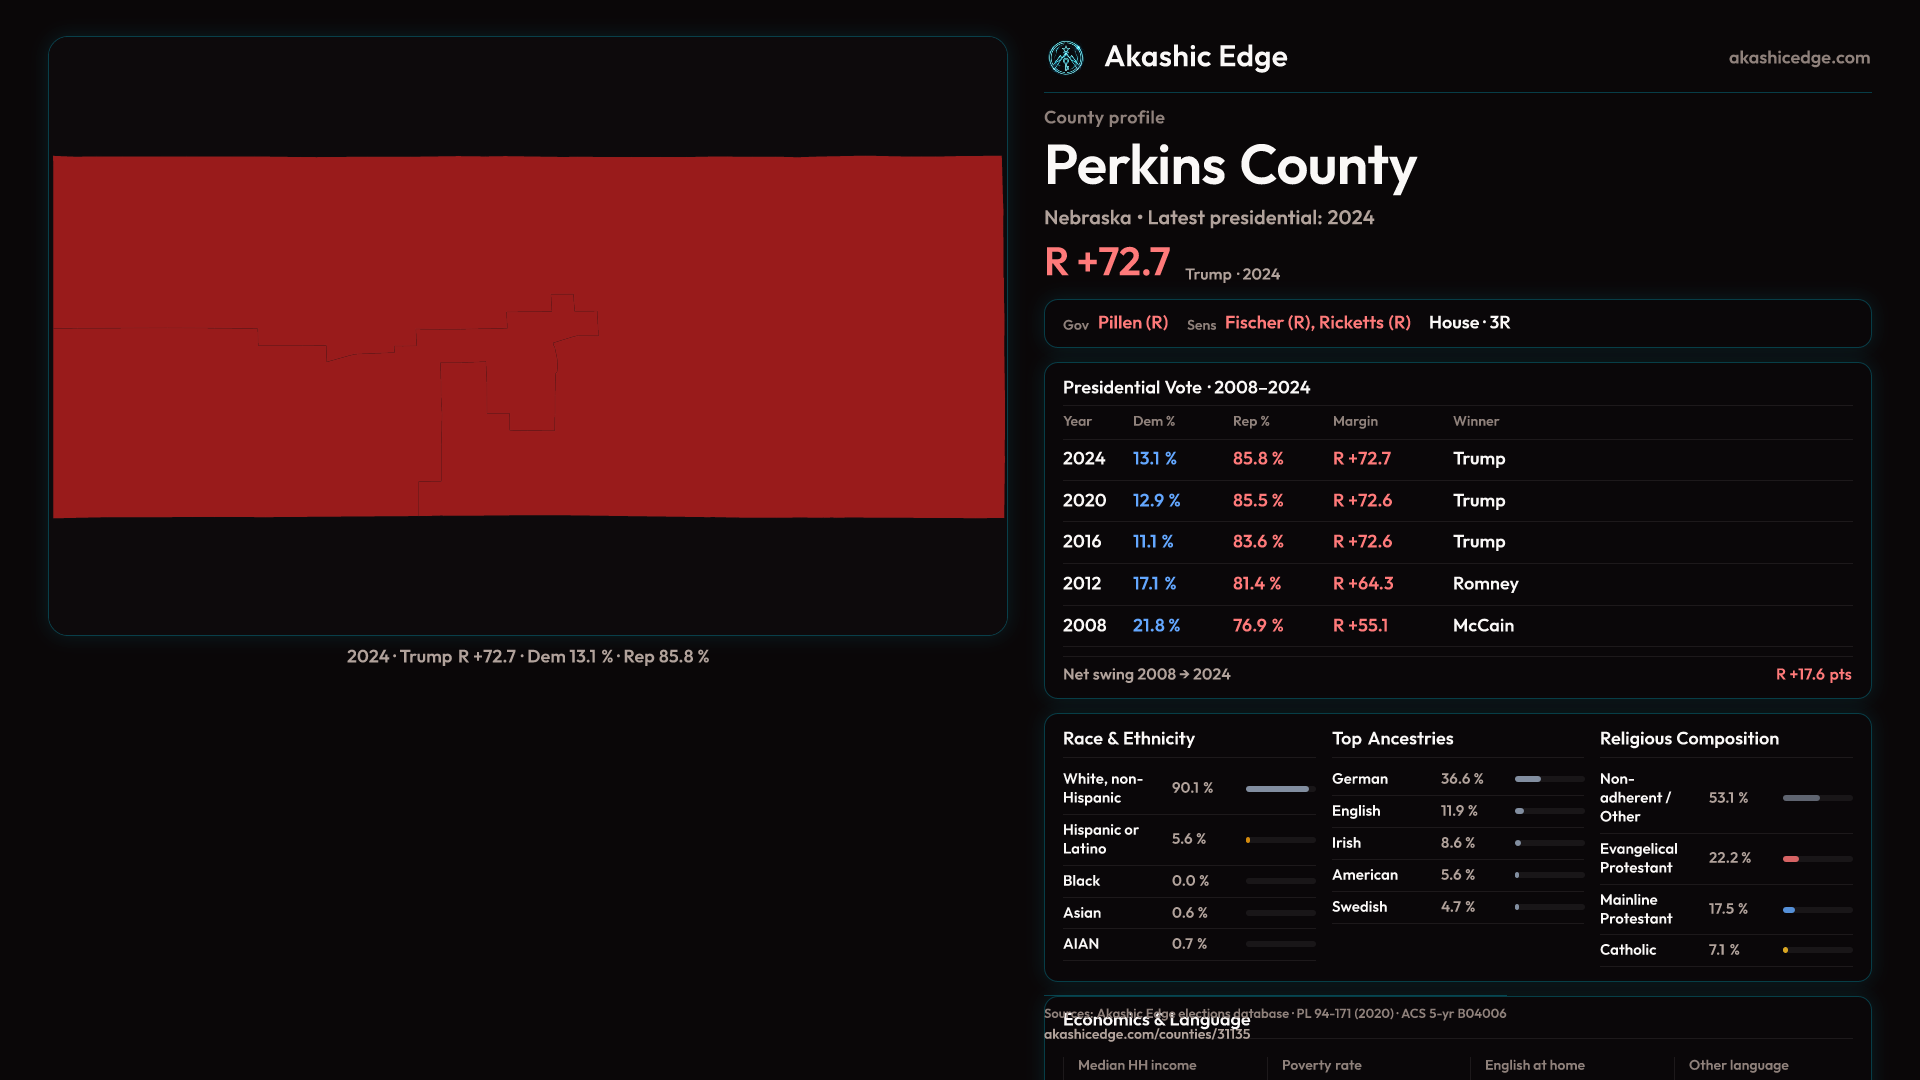Click the Margin column header
The image size is (1920, 1080).
point(1355,422)
